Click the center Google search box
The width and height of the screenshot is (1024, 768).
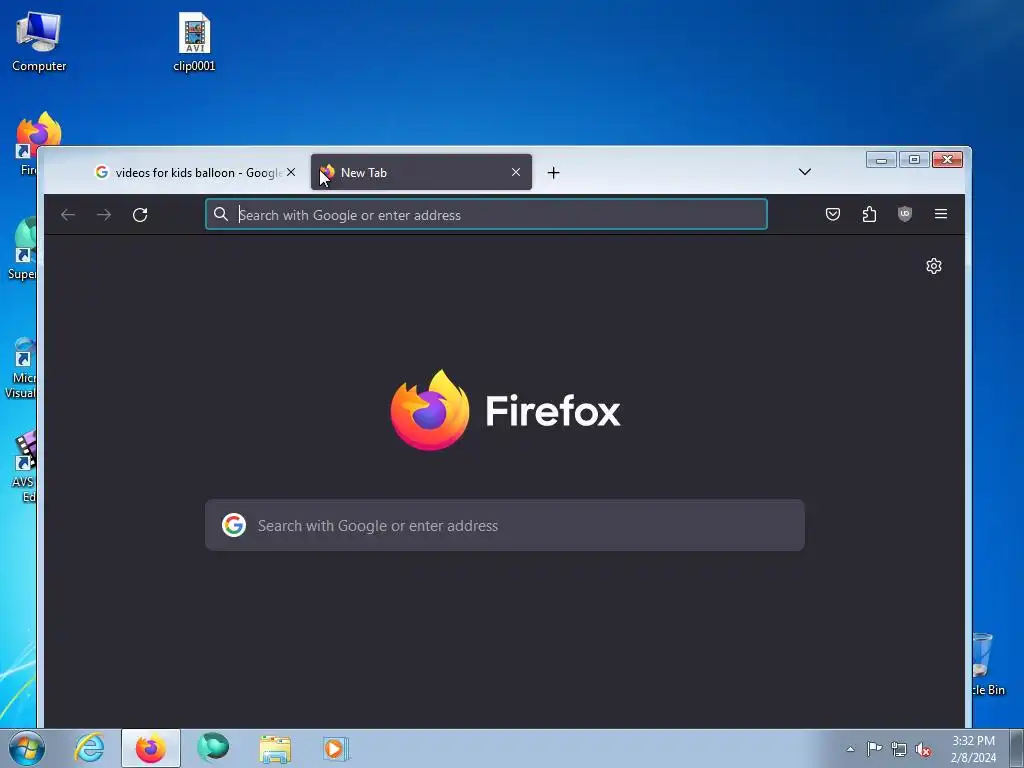click(x=505, y=525)
